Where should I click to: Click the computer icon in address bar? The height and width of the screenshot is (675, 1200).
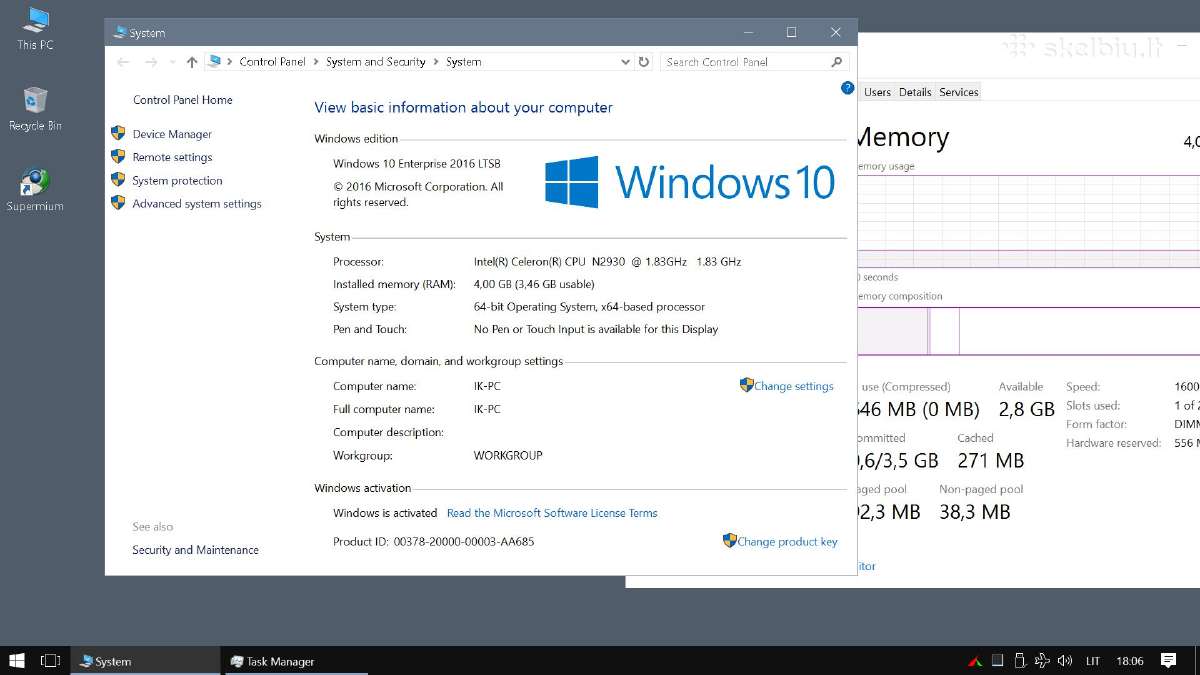tap(214, 62)
